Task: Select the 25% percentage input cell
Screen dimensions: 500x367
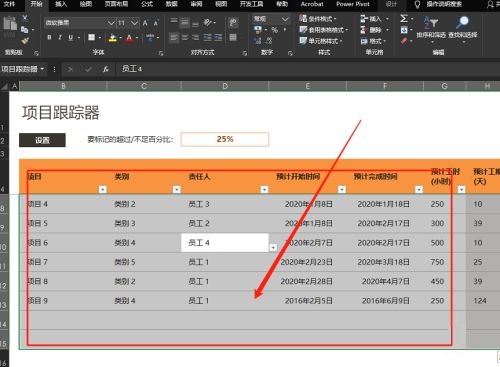Action: [x=225, y=139]
